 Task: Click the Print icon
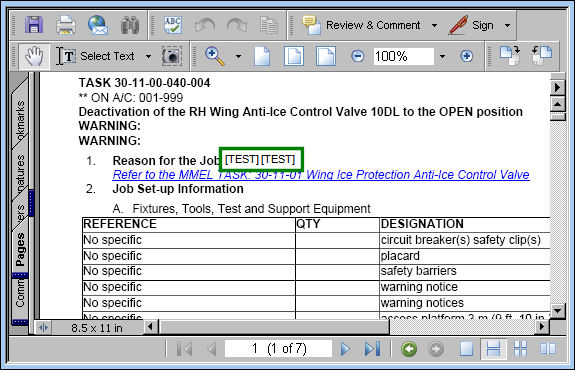(x=66, y=25)
